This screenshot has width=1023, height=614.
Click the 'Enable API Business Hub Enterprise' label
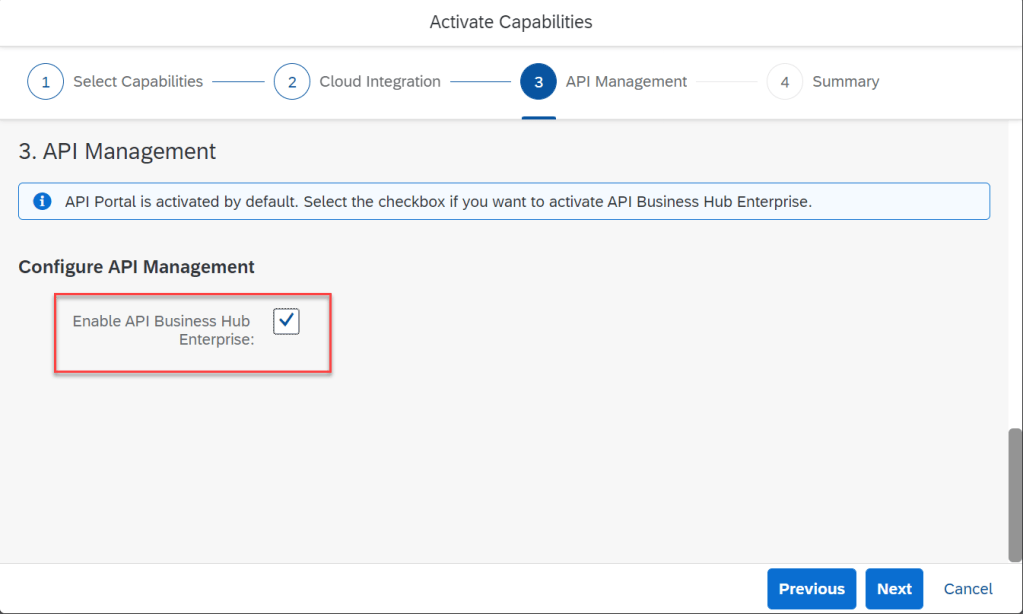pos(164,330)
